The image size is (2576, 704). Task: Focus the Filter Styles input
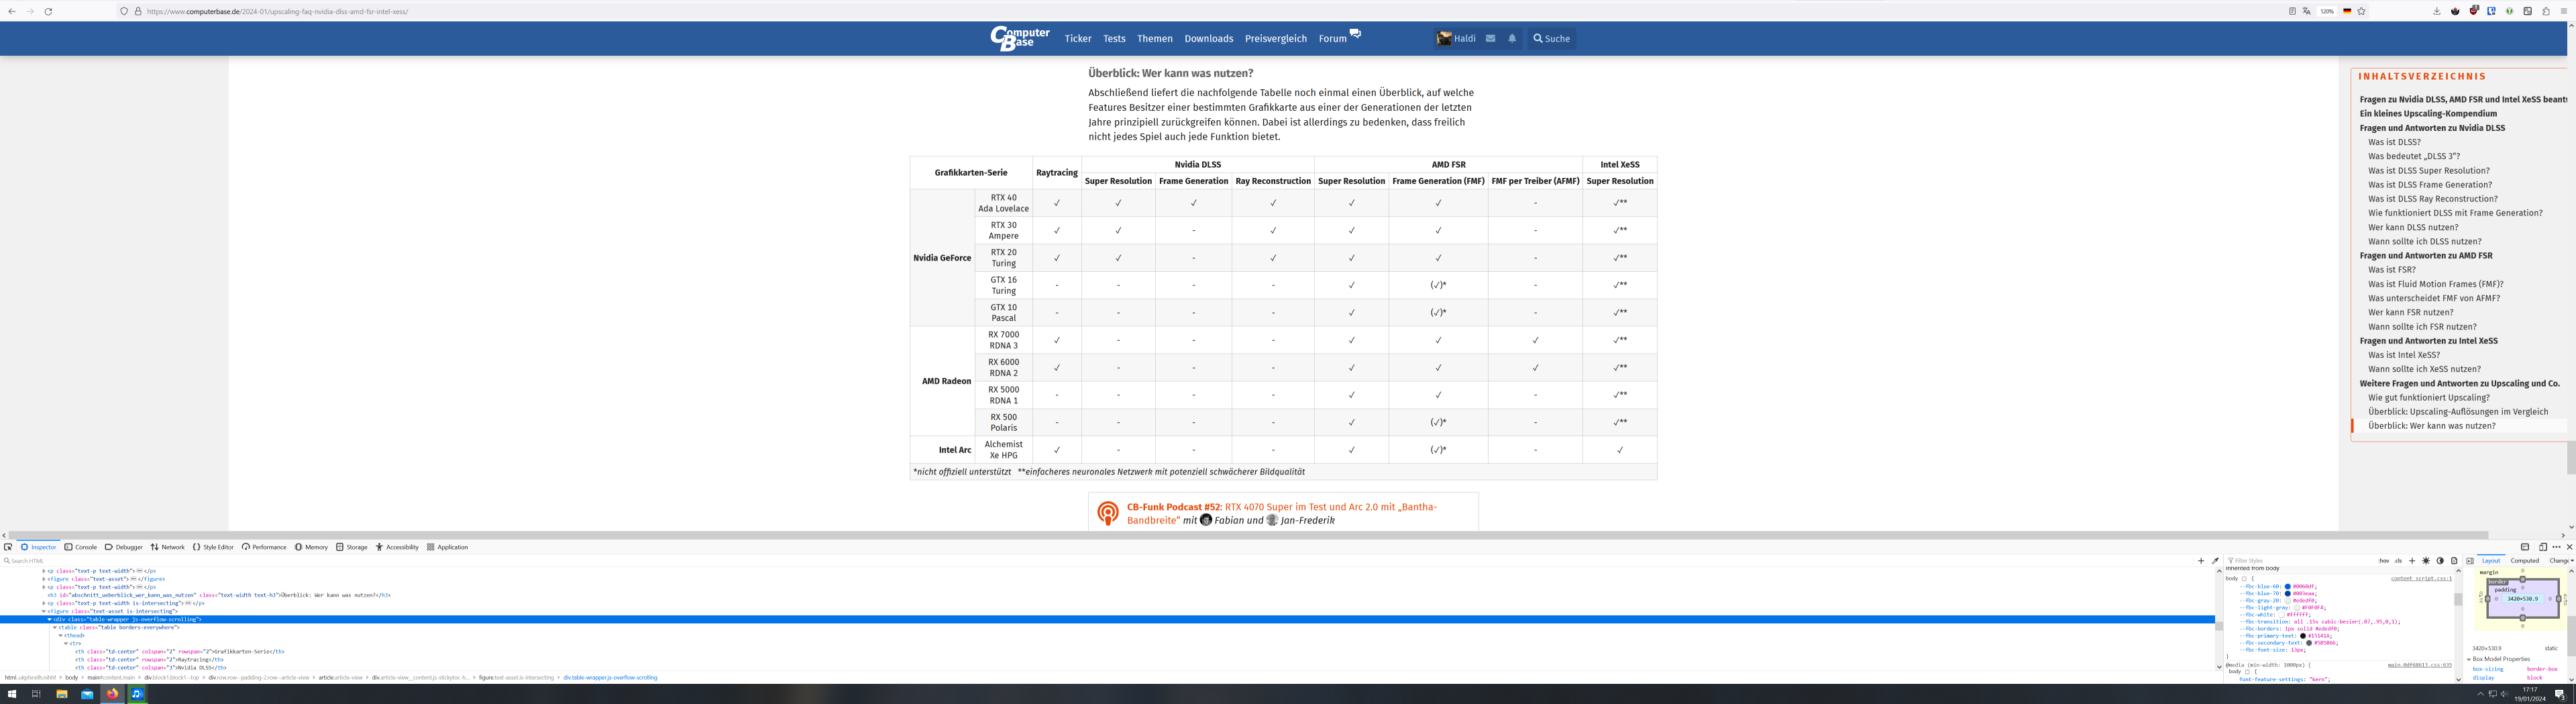click(x=2301, y=561)
